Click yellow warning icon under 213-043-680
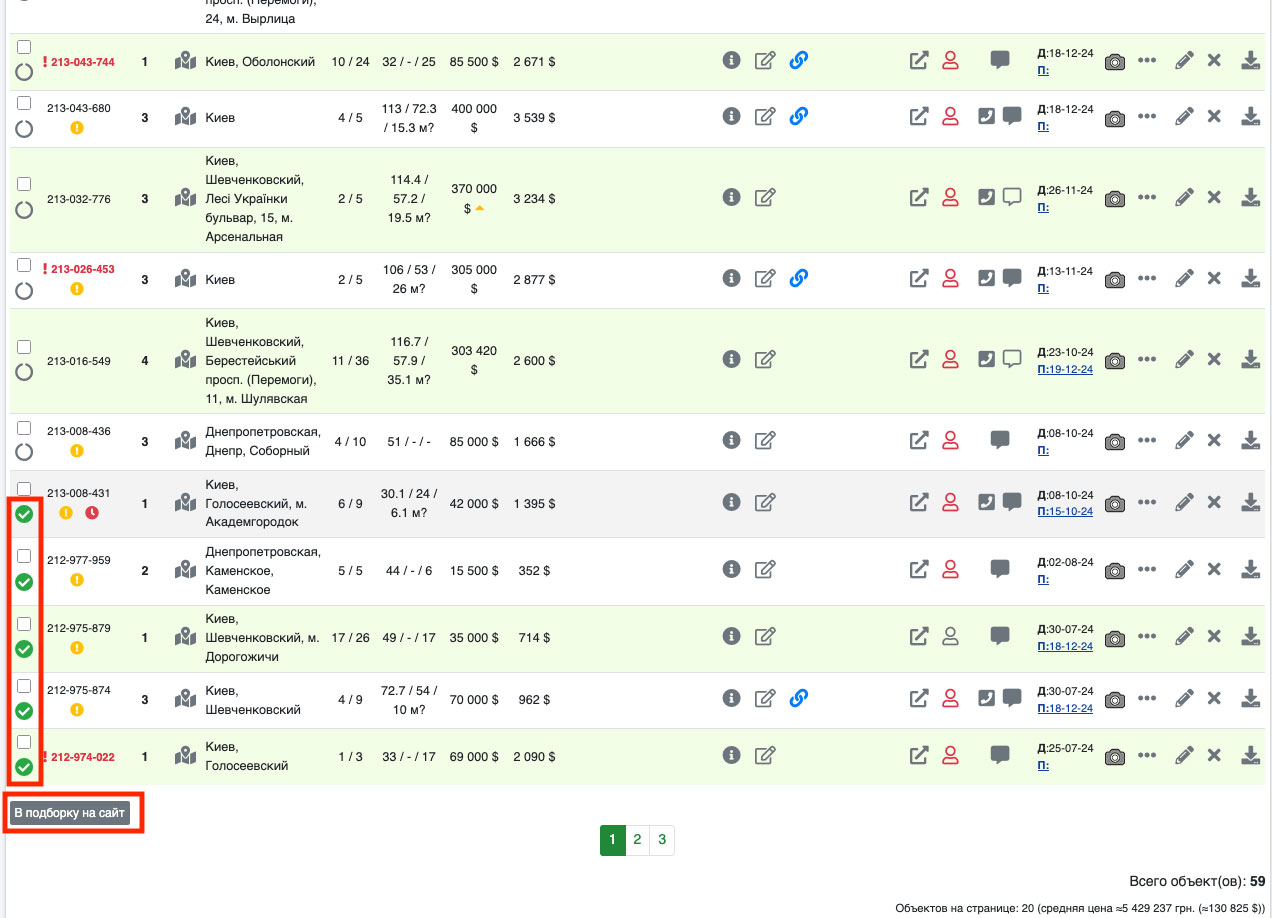This screenshot has height=918, width=1272. 77,128
